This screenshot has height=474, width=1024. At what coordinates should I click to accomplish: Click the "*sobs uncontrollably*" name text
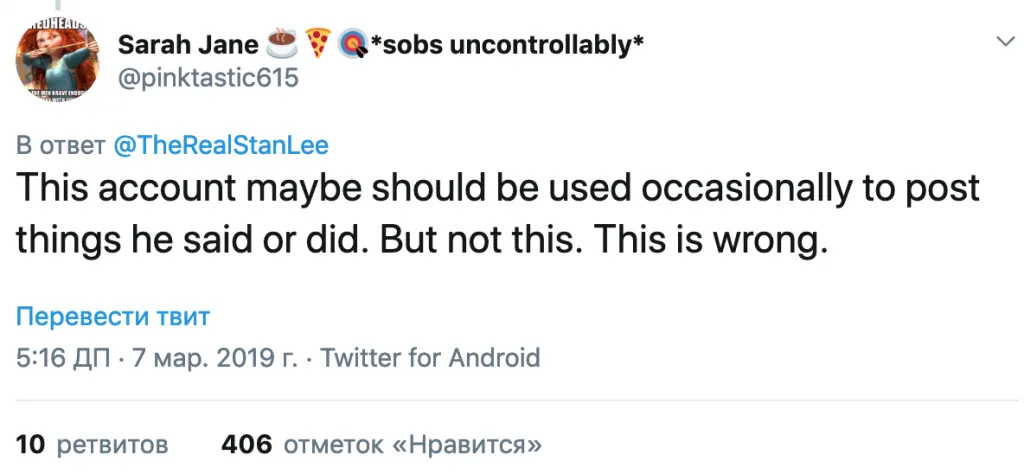click(505, 45)
